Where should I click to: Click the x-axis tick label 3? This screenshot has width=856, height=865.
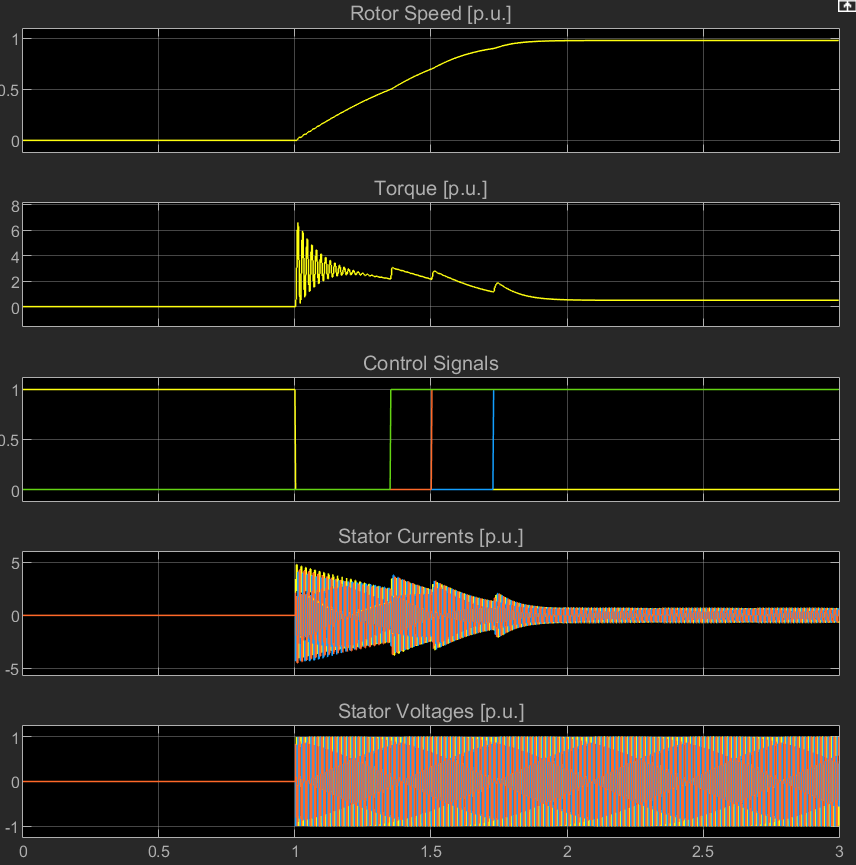837,853
